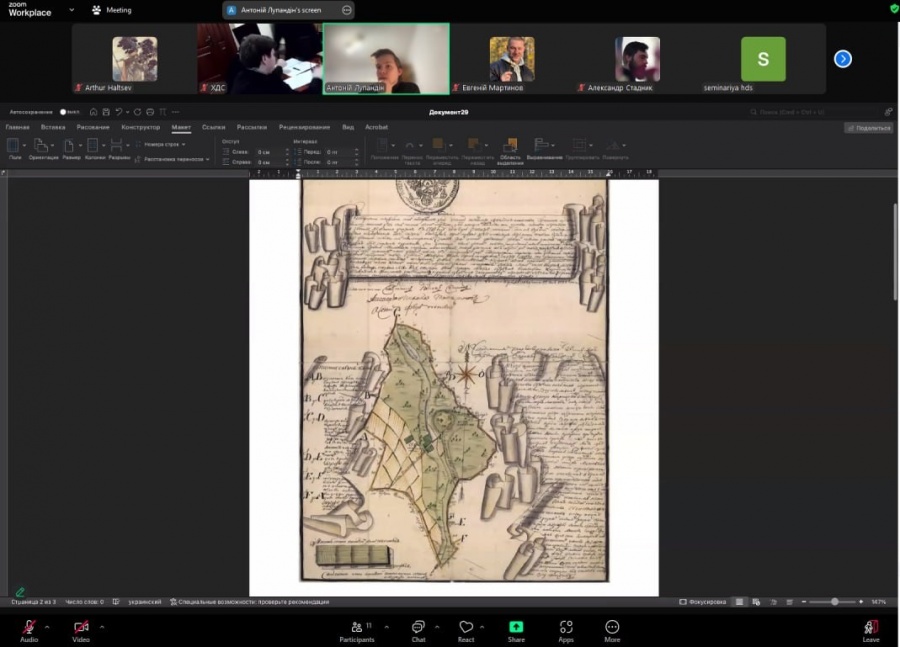Click the 147% zoom level
The image size is (900, 647).
878,602
